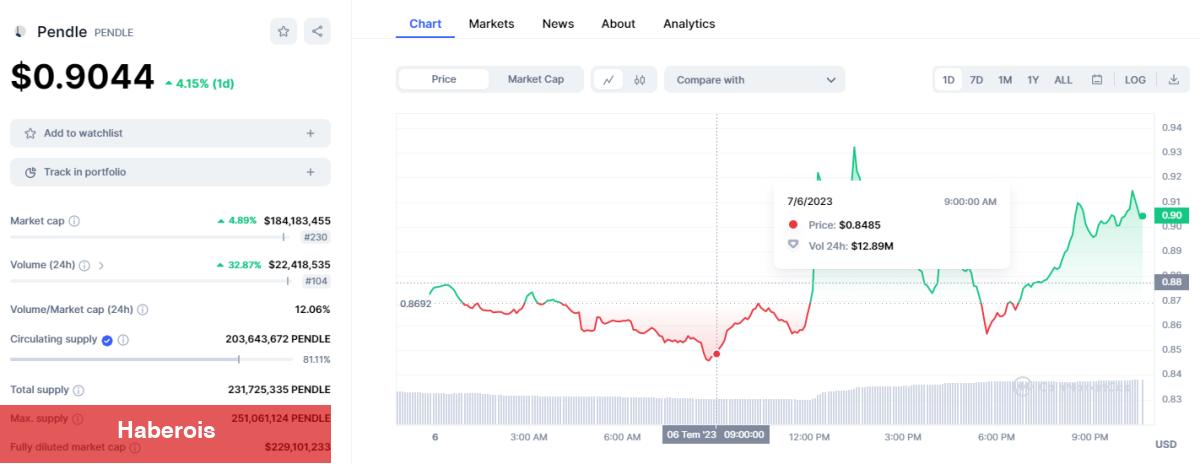Click the 4.15% (1d) price change
Image resolution: width=1200 pixels, height=464 pixels.
point(199,83)
